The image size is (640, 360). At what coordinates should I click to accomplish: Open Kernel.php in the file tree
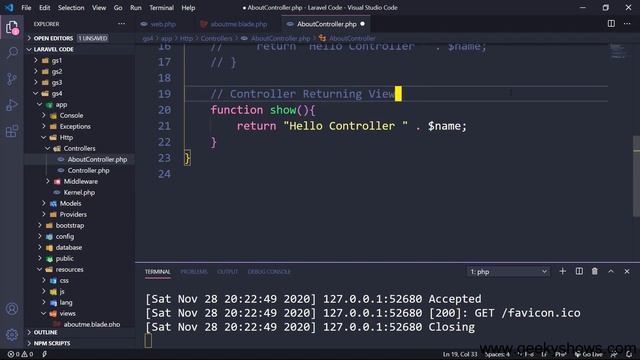point(80,193)
